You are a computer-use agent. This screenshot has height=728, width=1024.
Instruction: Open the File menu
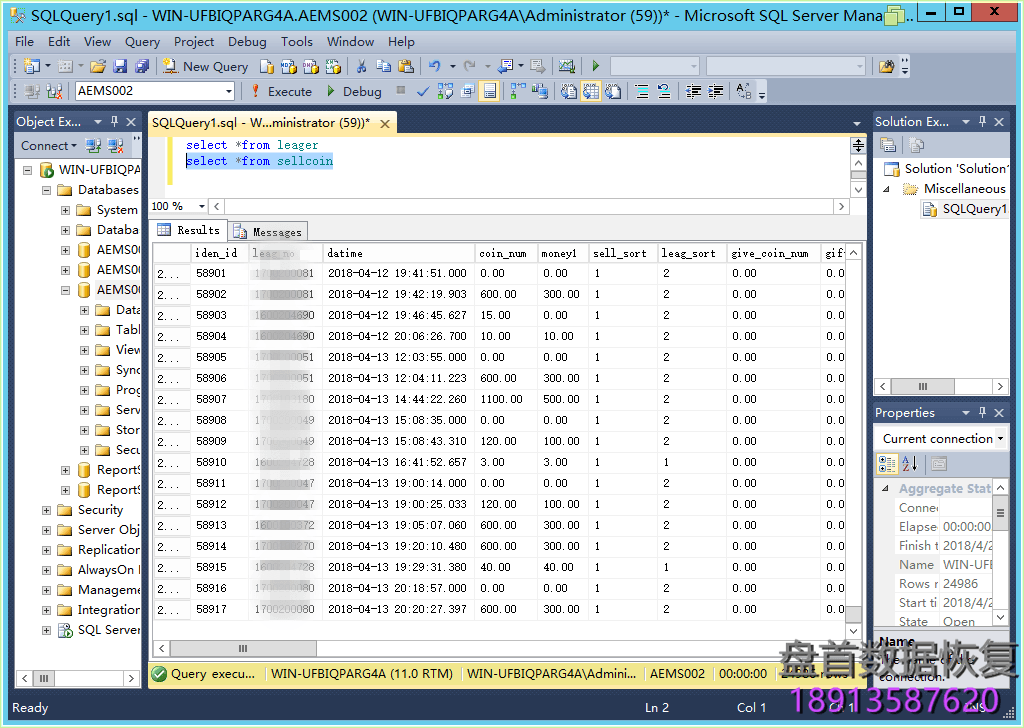(x=25, y=42)
